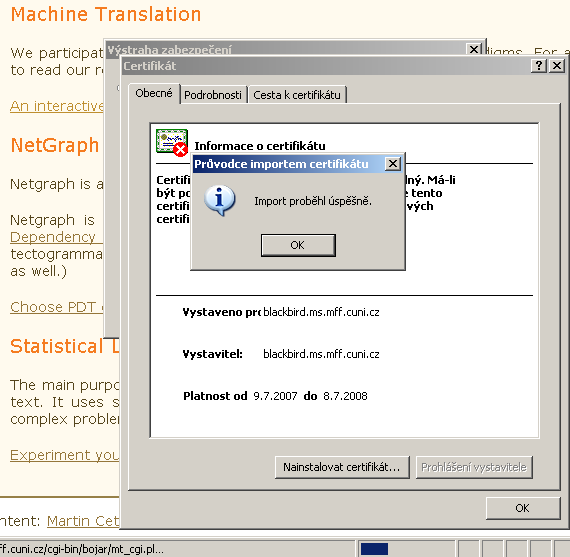The height and width of the screenshot is (557, 570).
Task: Click the status bar URL text
Action: point(81,549)
